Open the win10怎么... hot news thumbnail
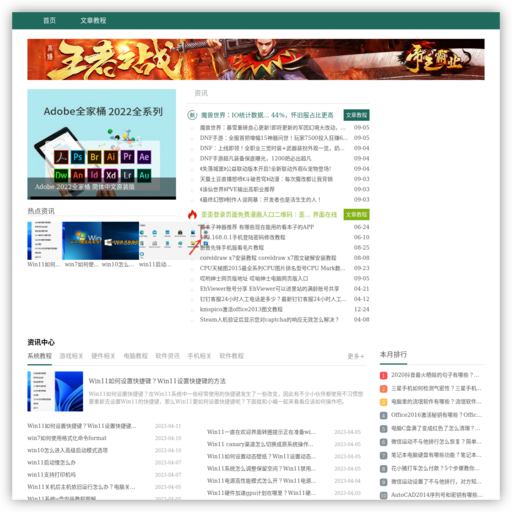The image size is (512, 512). (120, 241)
